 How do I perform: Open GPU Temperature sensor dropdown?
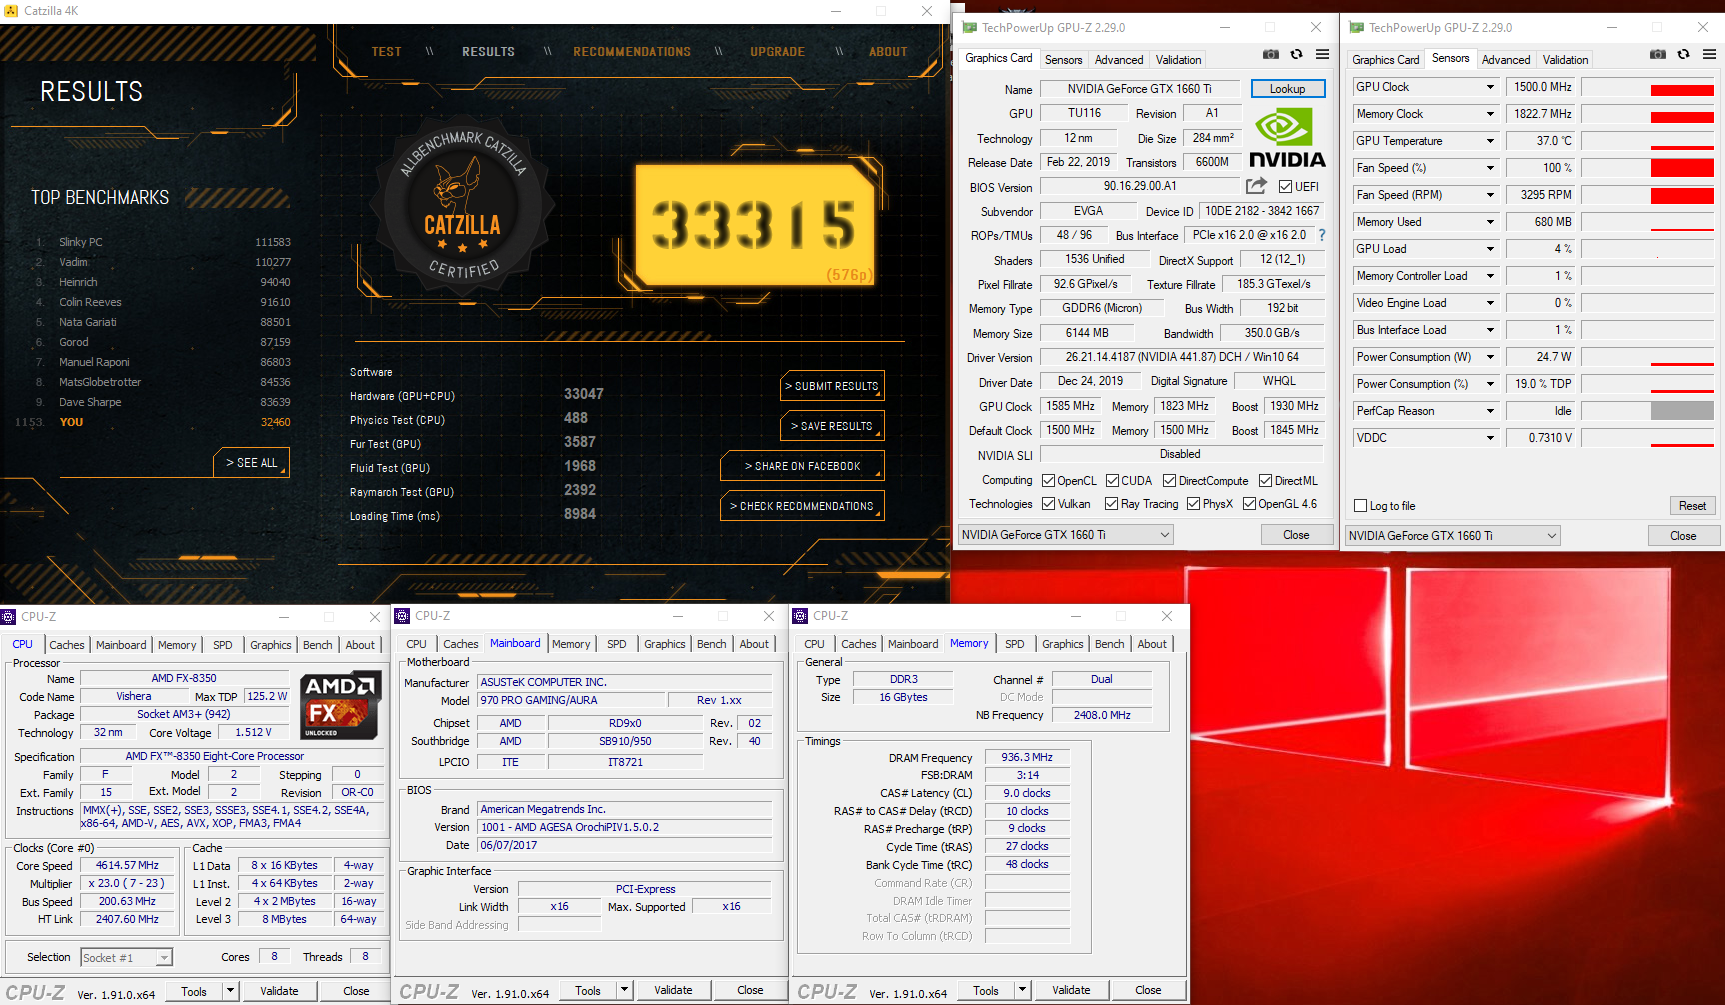pyautogui.click(x=1490, y=141)
